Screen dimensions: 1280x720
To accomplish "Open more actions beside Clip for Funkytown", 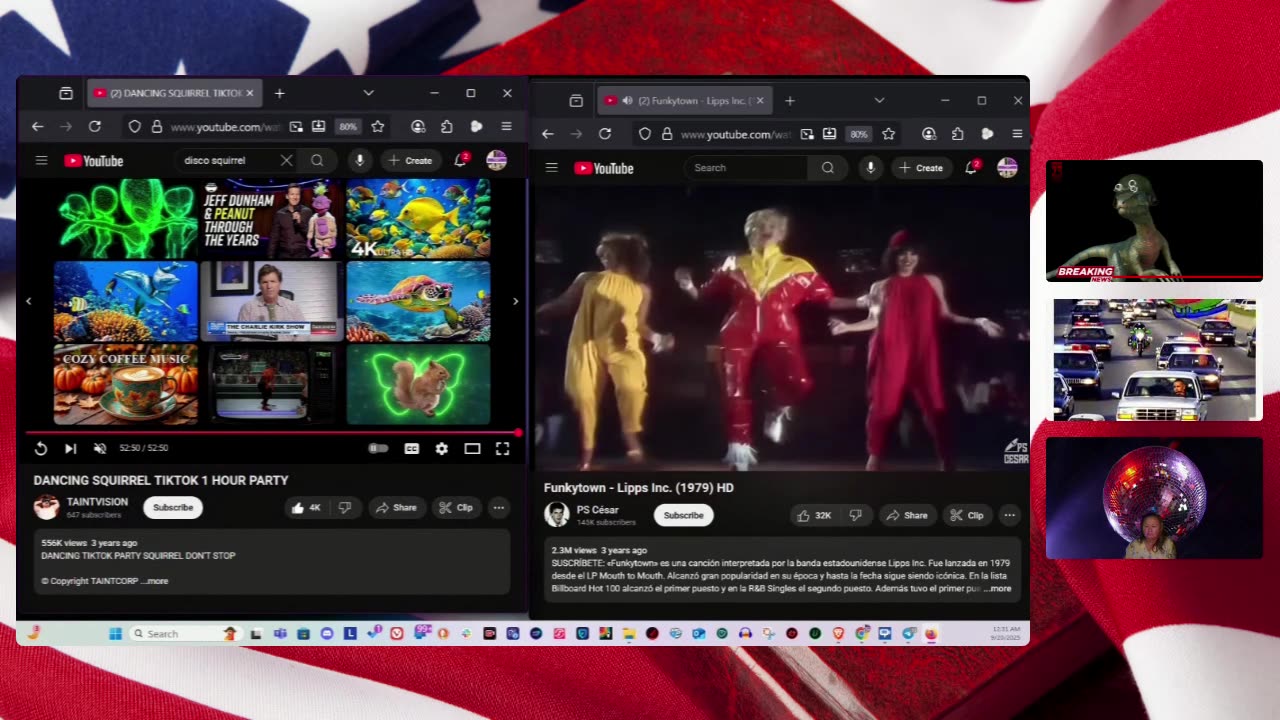I will click(x=1009, y=516).
